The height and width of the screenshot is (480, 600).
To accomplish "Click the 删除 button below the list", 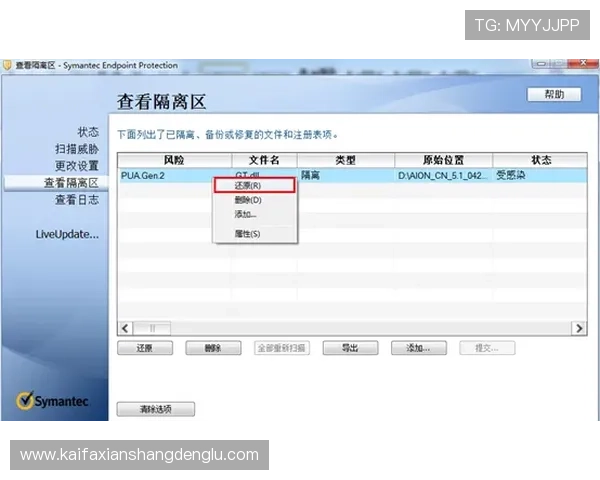I will tap(213, 348).
